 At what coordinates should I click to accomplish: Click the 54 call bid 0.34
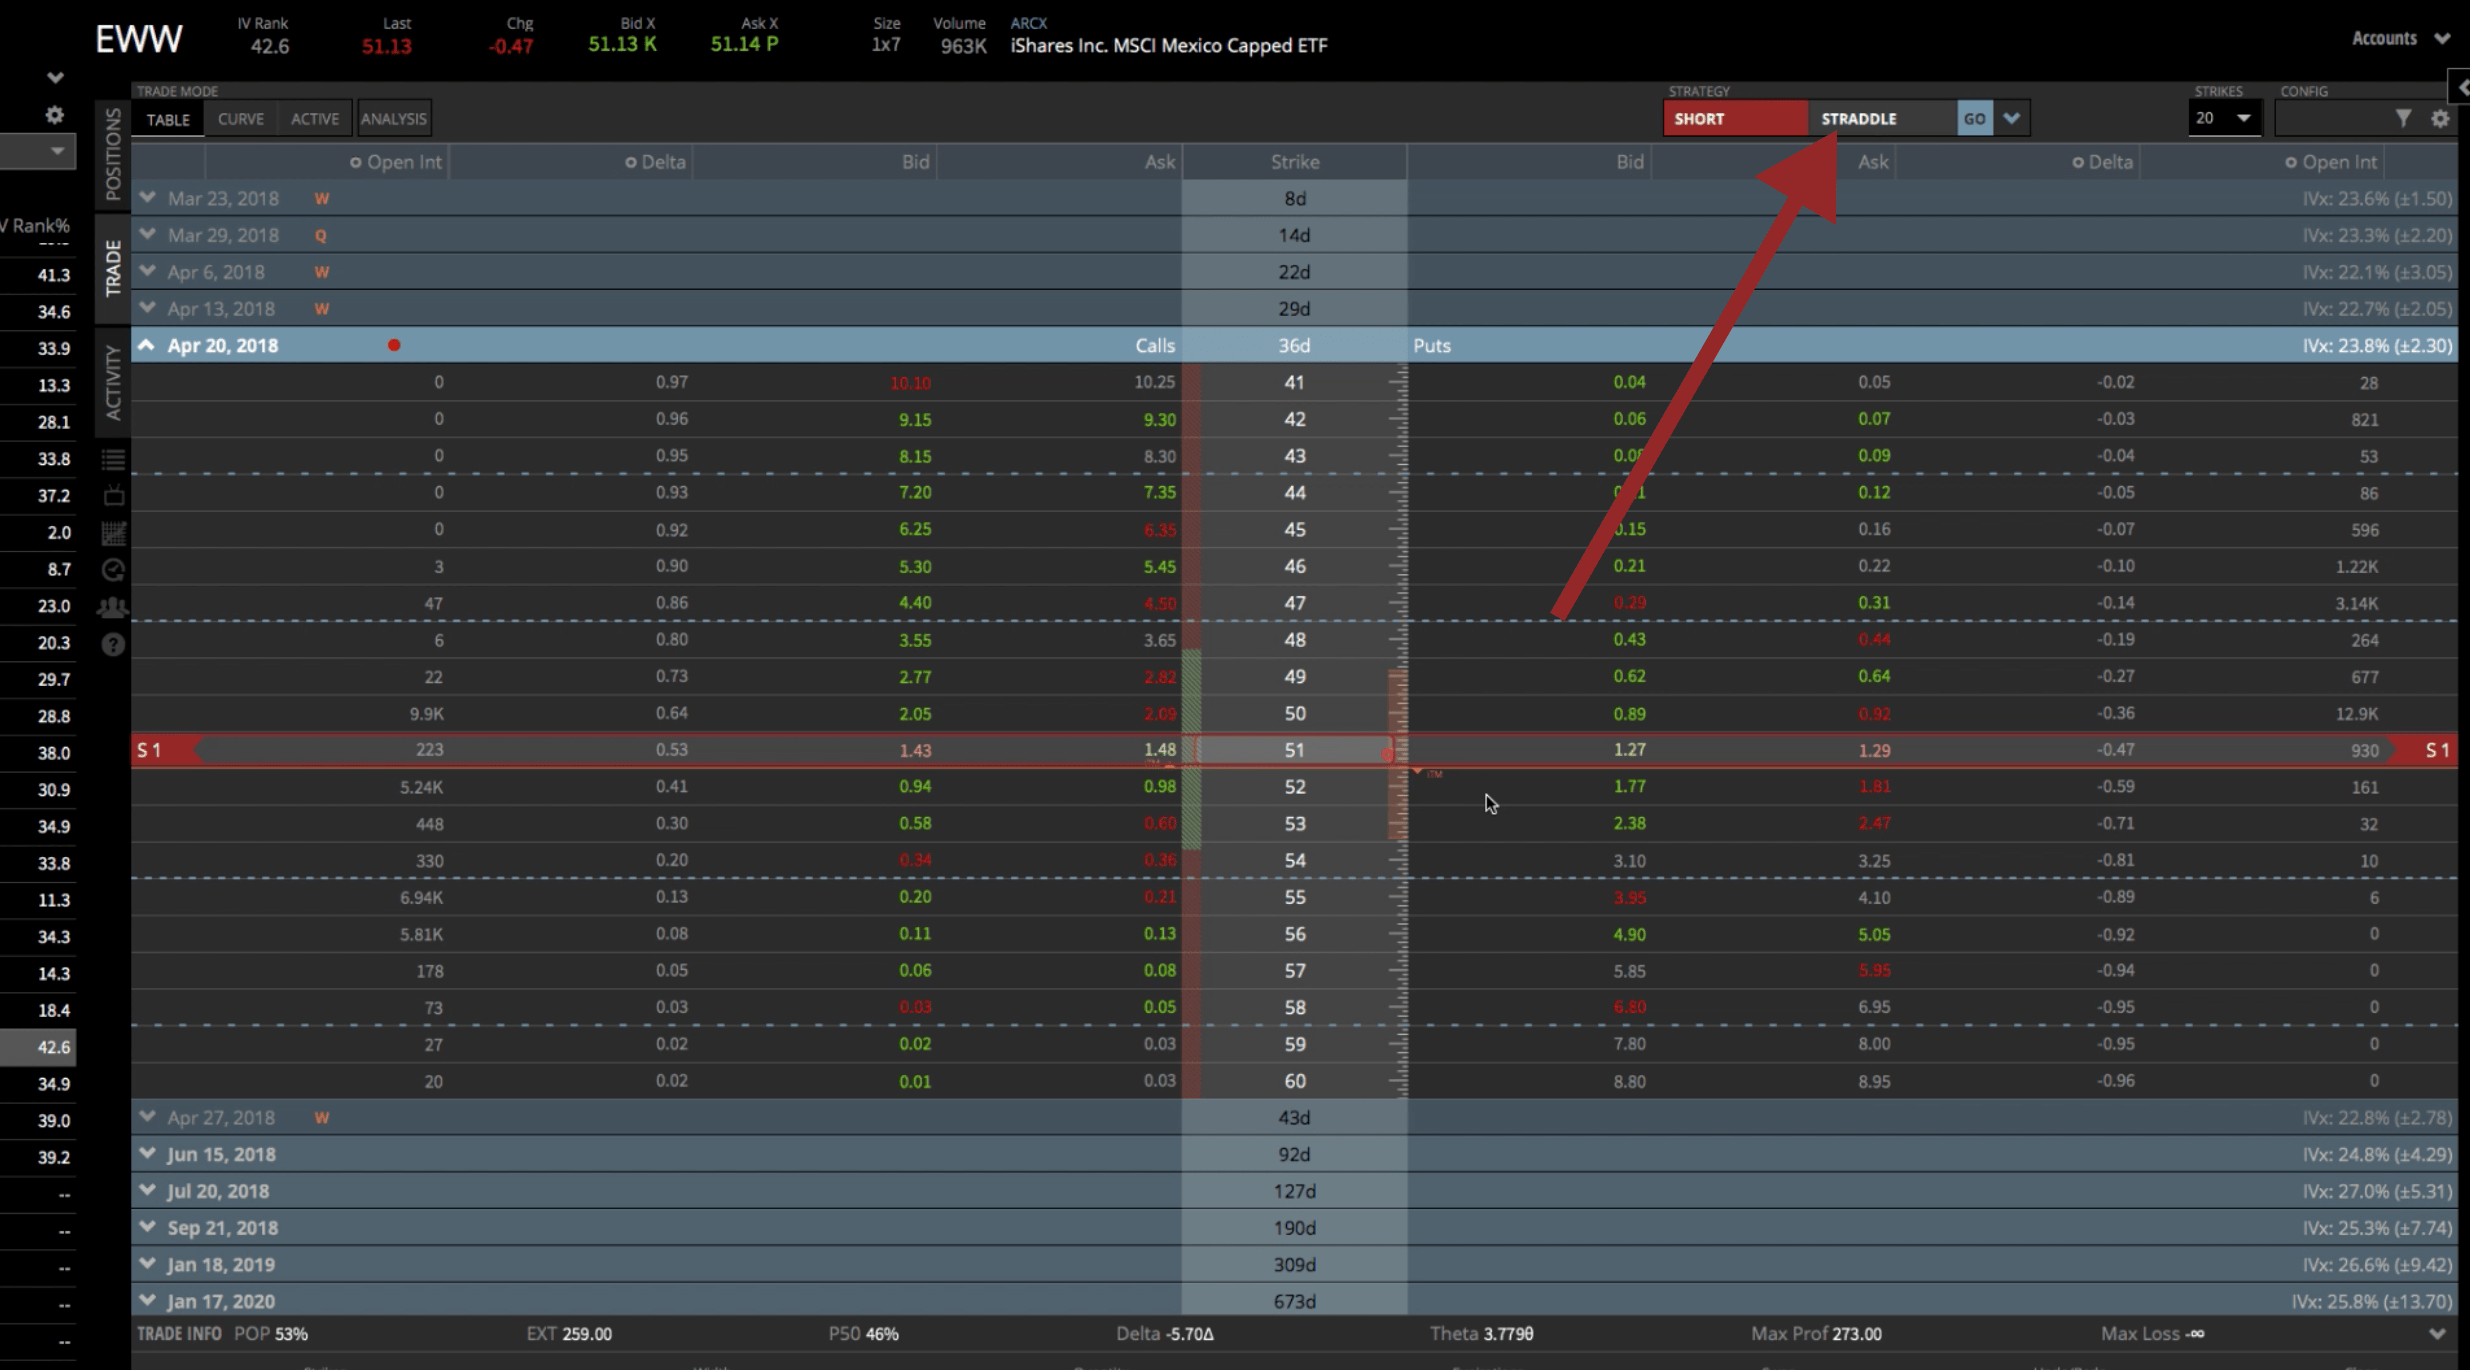click(914, 860)
